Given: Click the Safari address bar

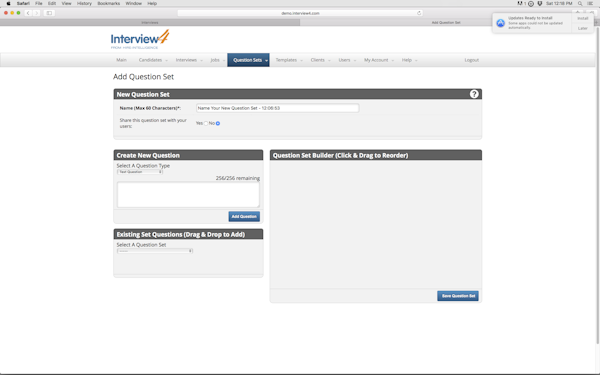Looking at the screenshot, I should click(300, 13).
